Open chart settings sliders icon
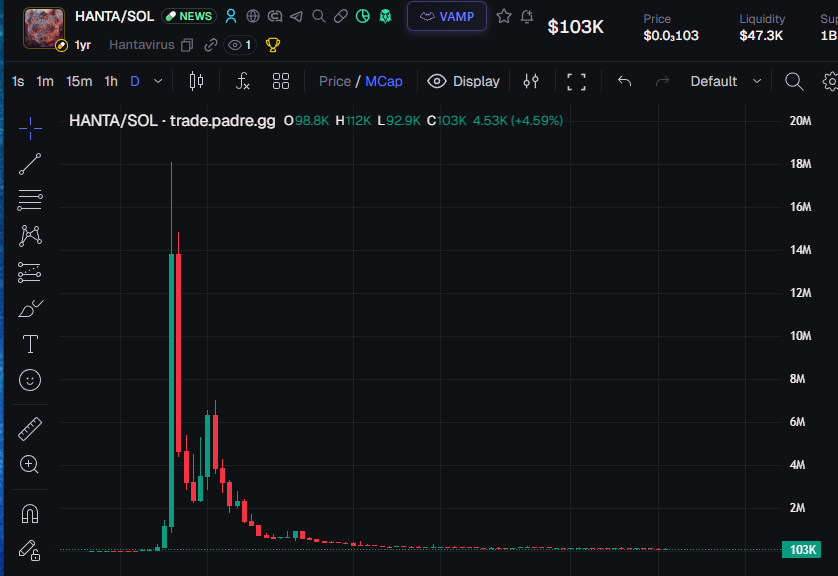 (531, 81)
